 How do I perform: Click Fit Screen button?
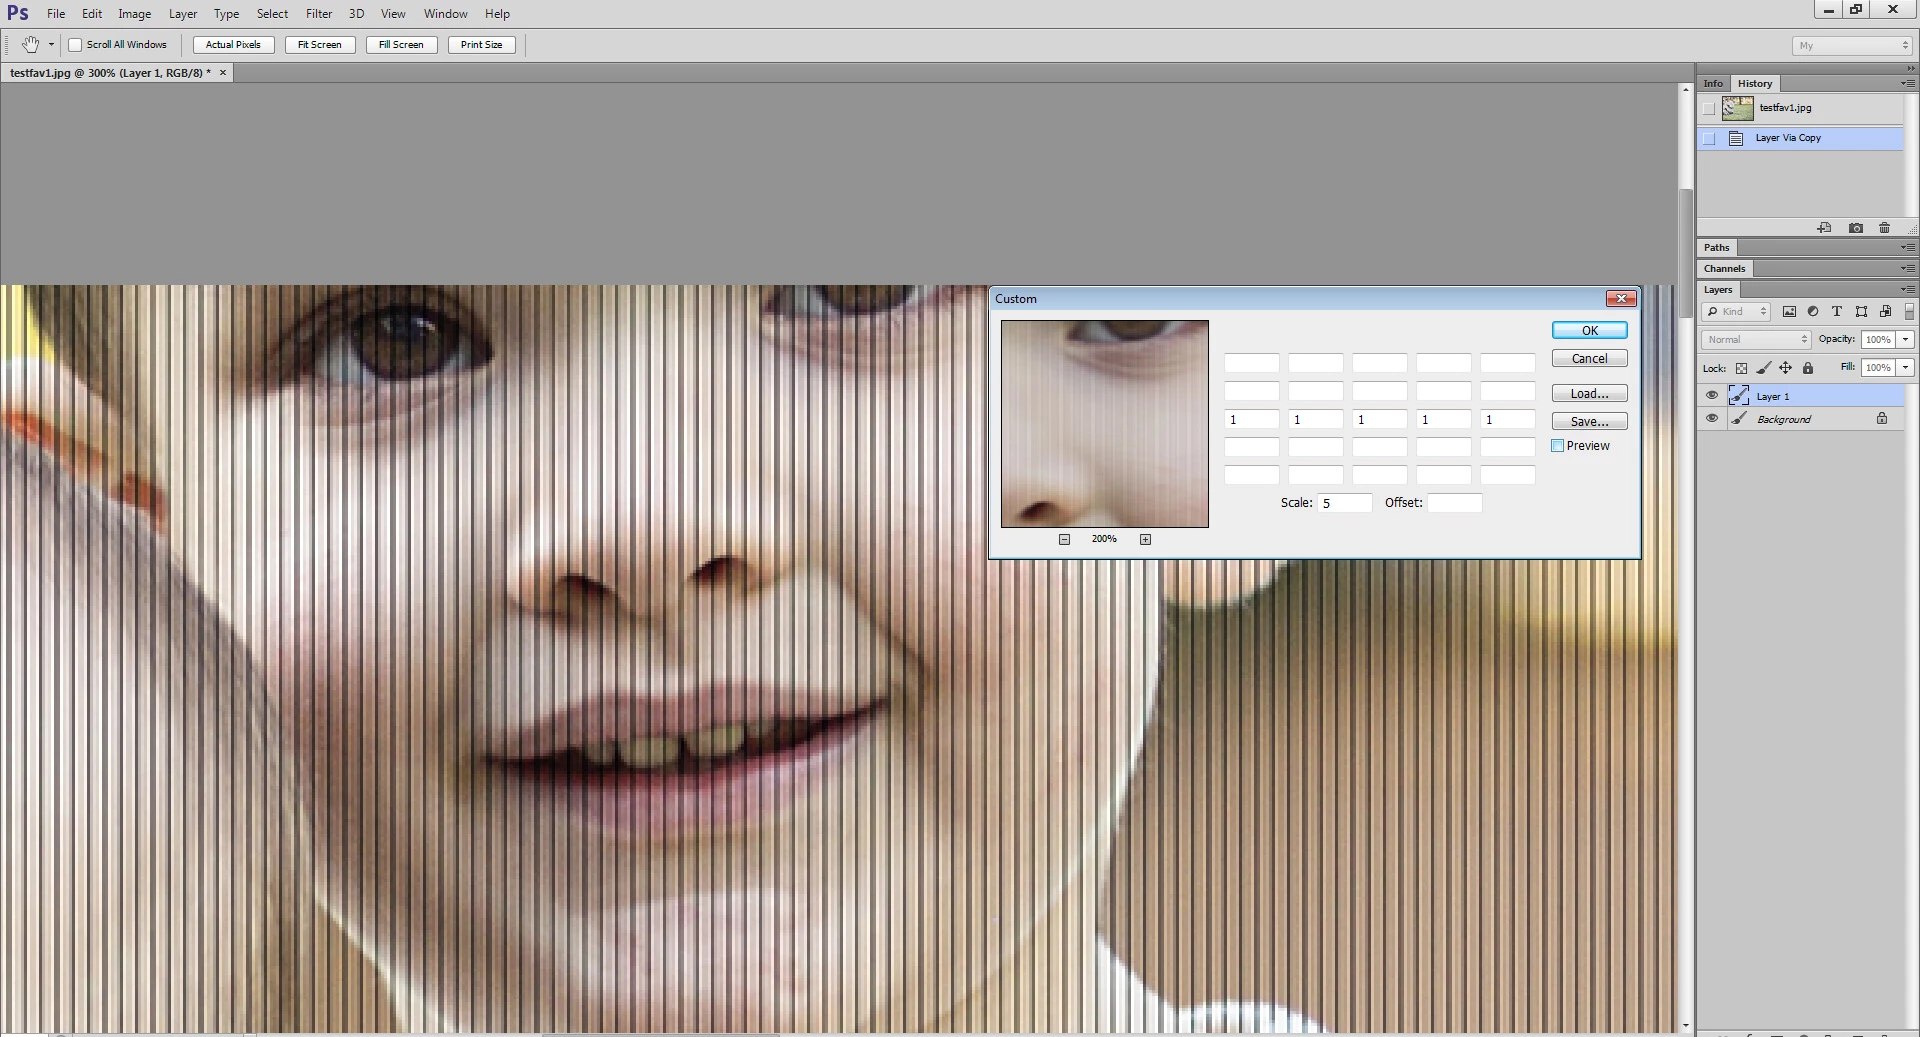320,45
